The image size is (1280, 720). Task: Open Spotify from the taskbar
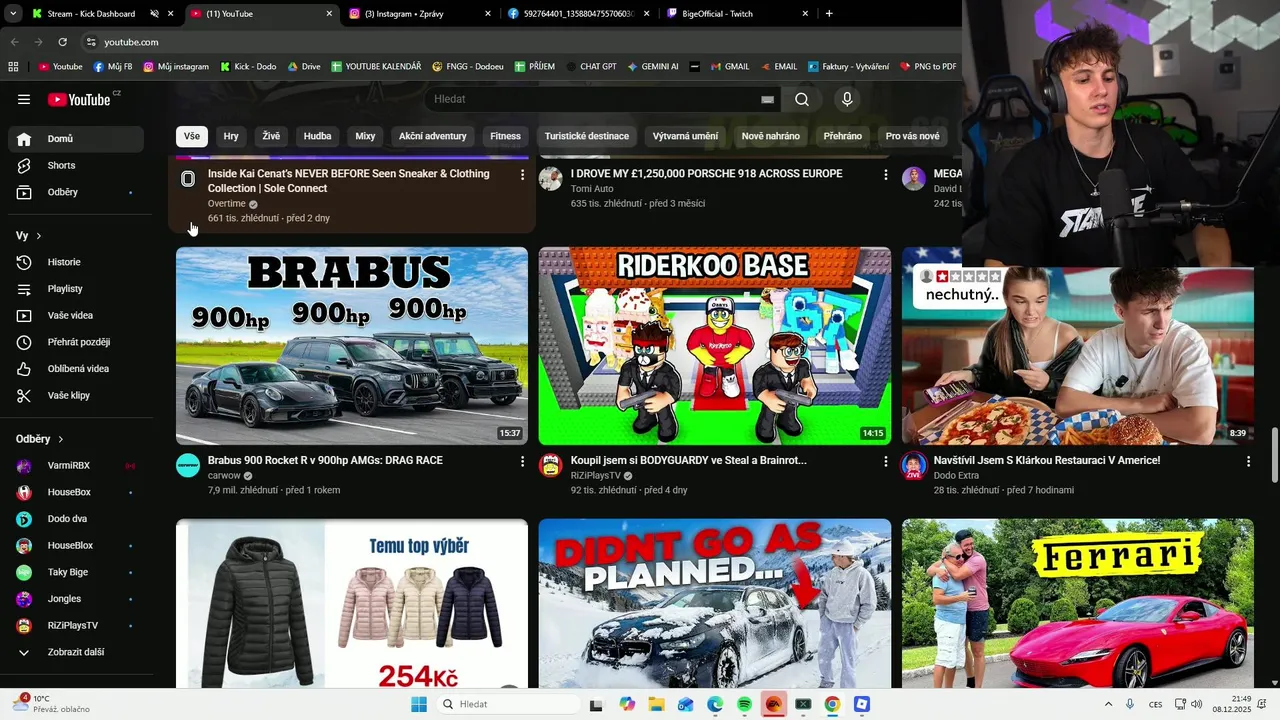744,704
